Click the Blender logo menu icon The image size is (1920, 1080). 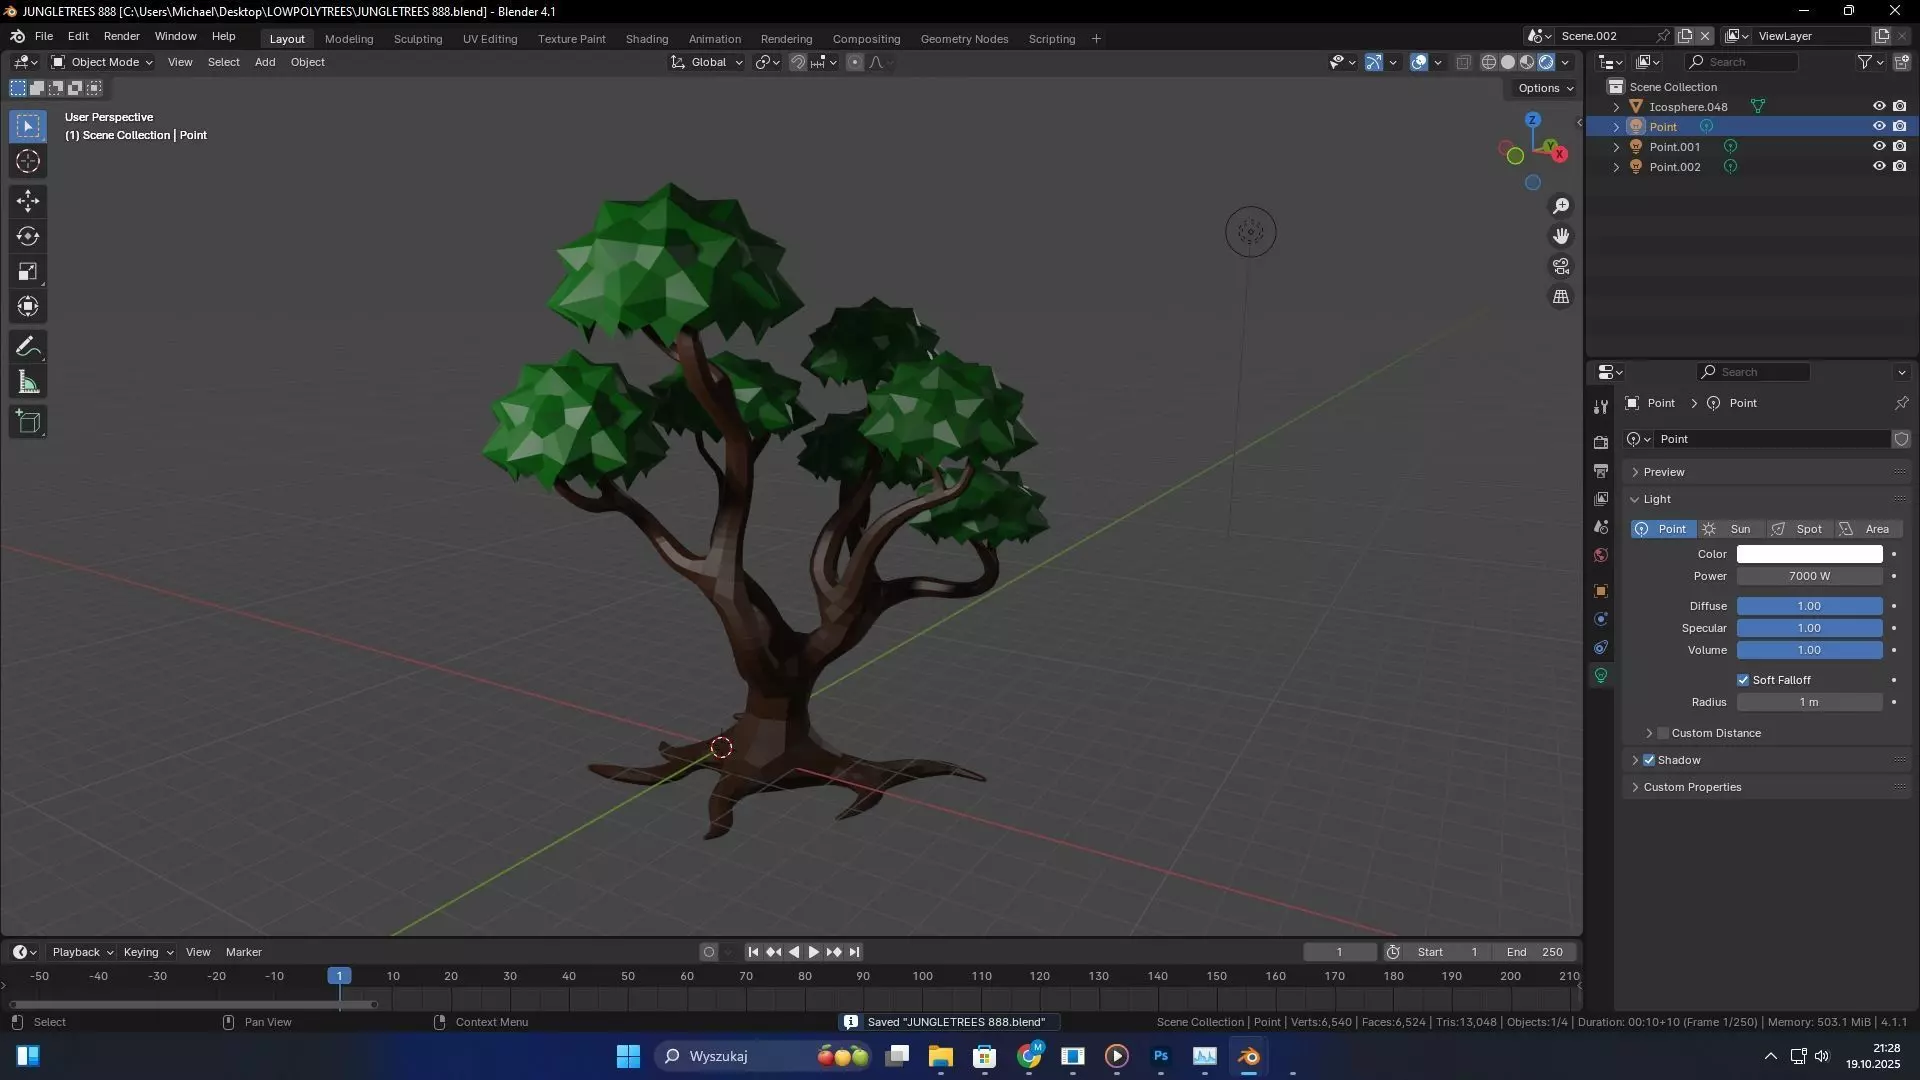pyautogui.click(x=18, y=36)
